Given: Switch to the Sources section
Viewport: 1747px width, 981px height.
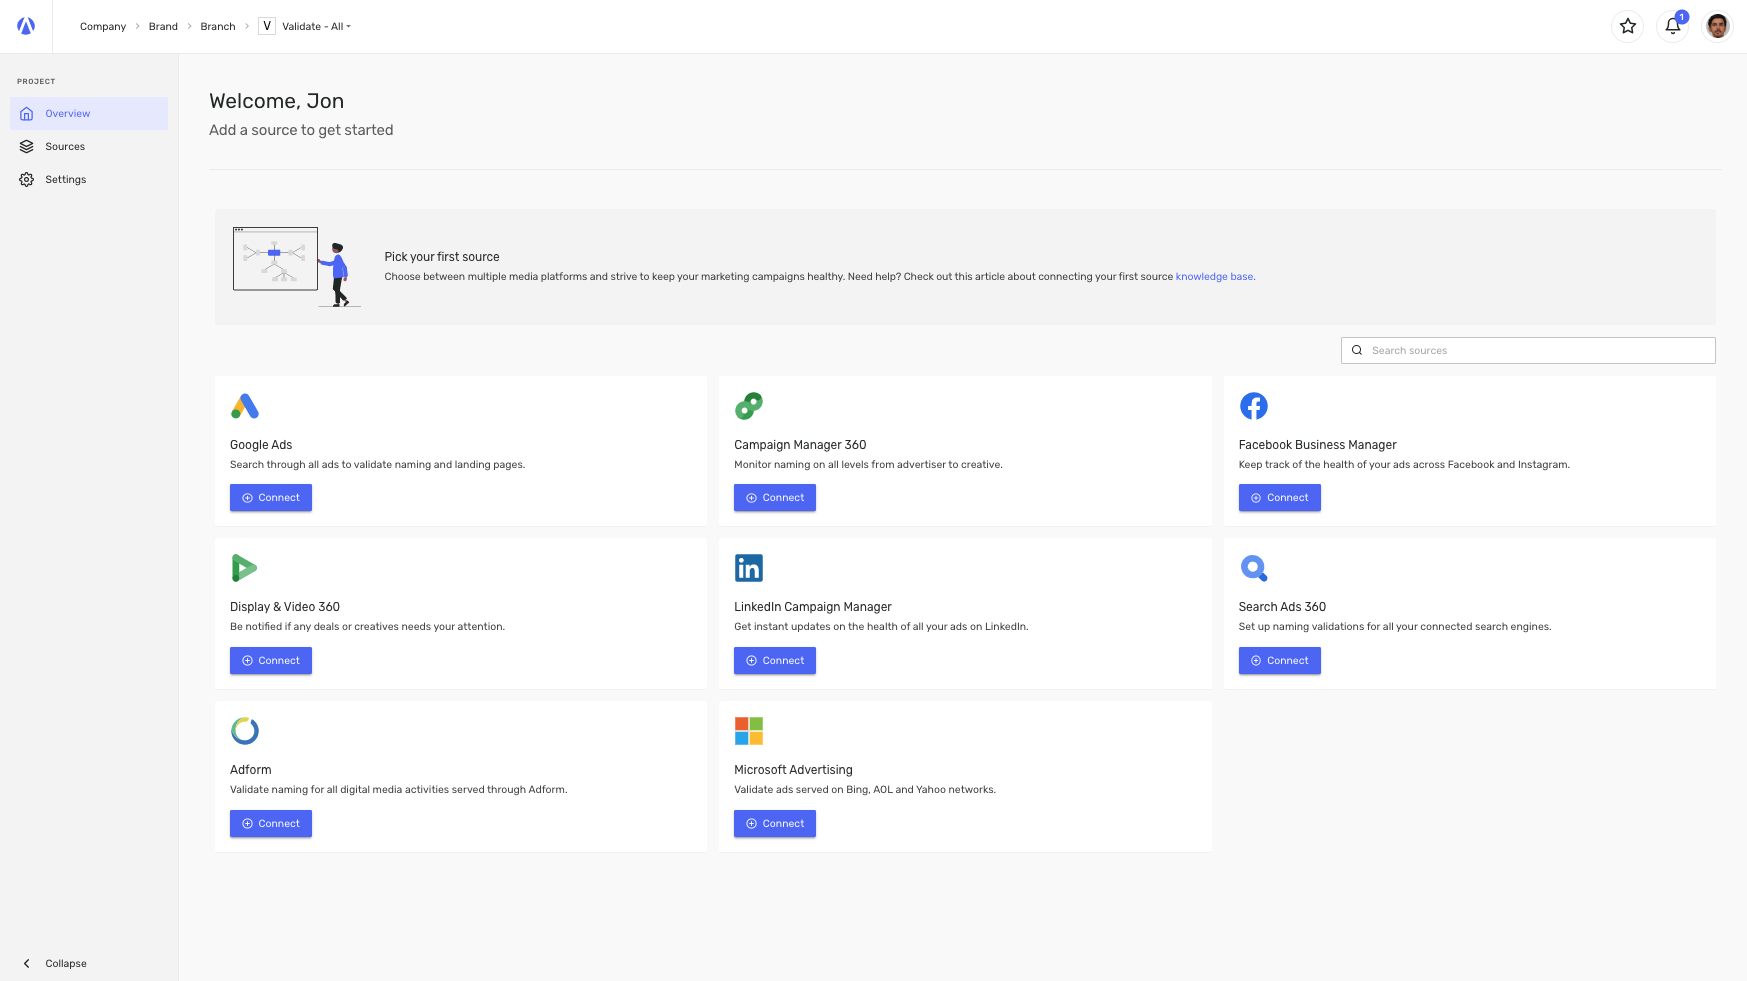Looking at the screenshot, I should coord(65,146).
